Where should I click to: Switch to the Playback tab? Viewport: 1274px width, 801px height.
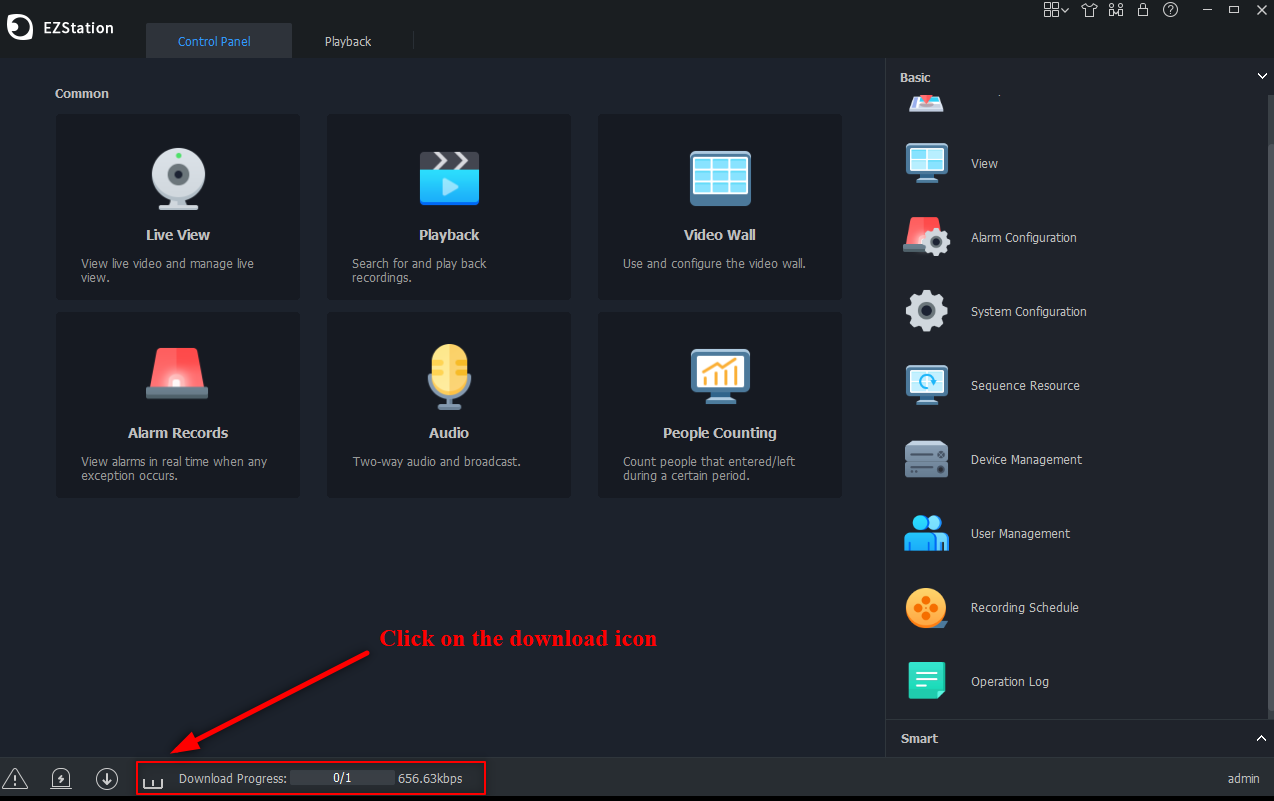[348, 42]
